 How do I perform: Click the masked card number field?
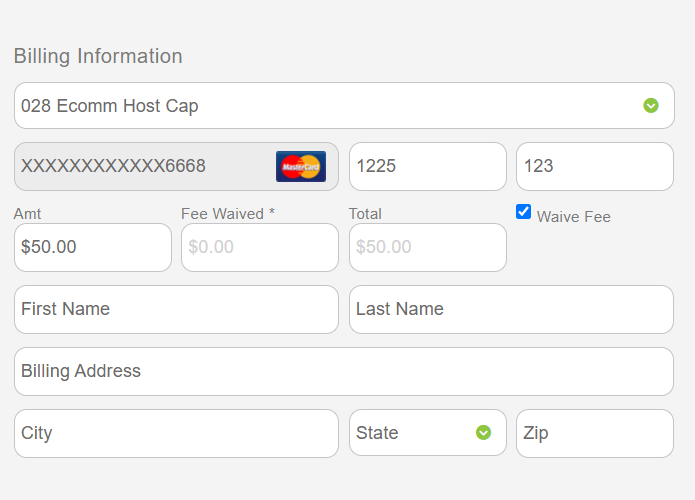(140, 166)
